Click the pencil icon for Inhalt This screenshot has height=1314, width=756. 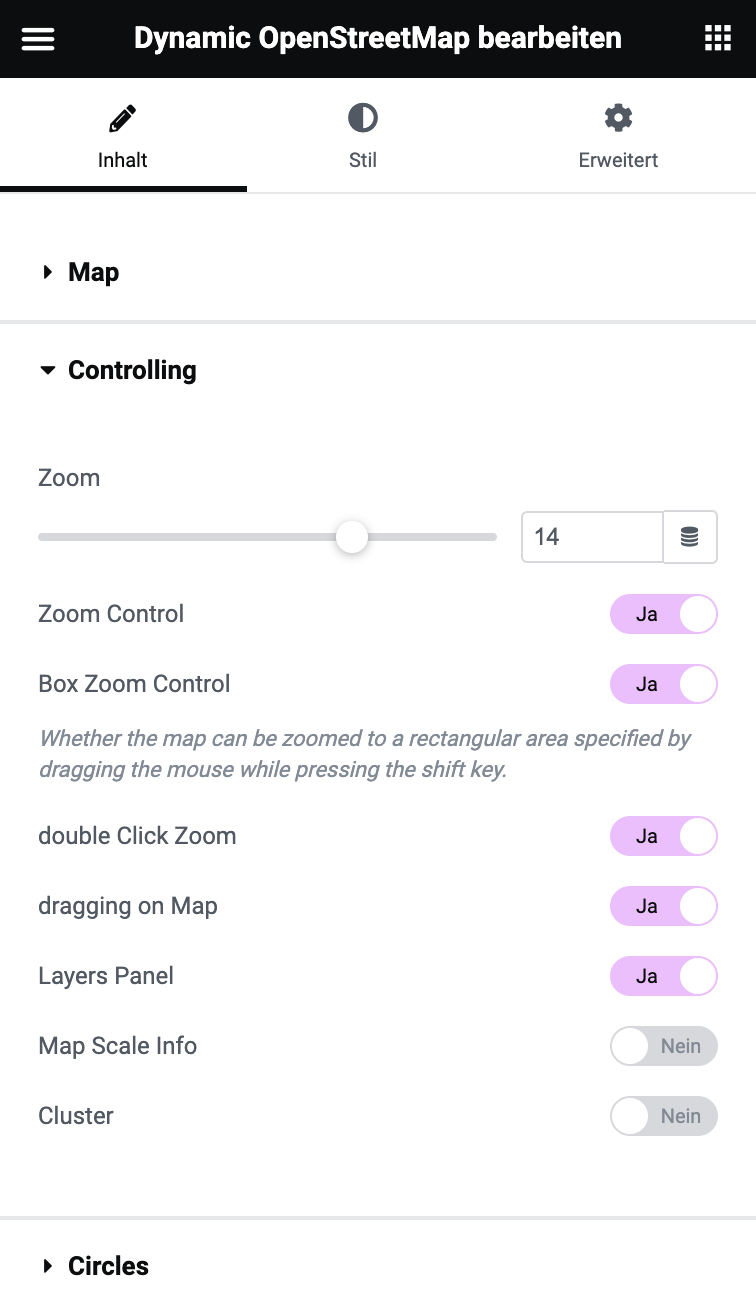(x=123, y=119)
